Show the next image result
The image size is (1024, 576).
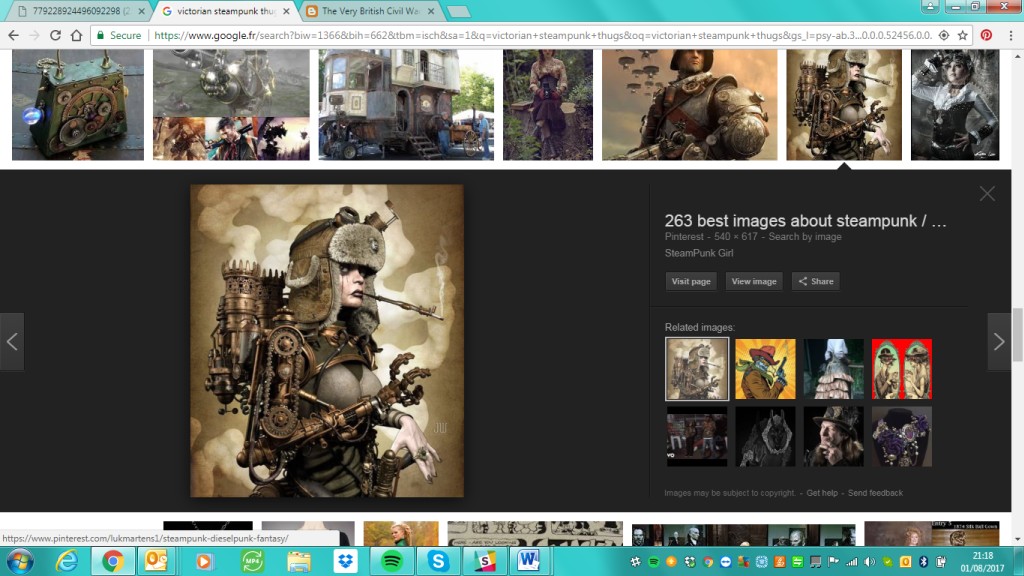(x=999, y=342)
